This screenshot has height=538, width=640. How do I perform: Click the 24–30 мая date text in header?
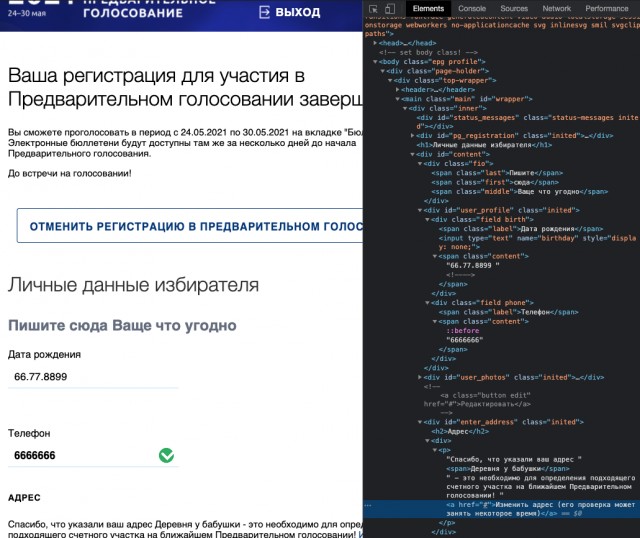[27, 13]
